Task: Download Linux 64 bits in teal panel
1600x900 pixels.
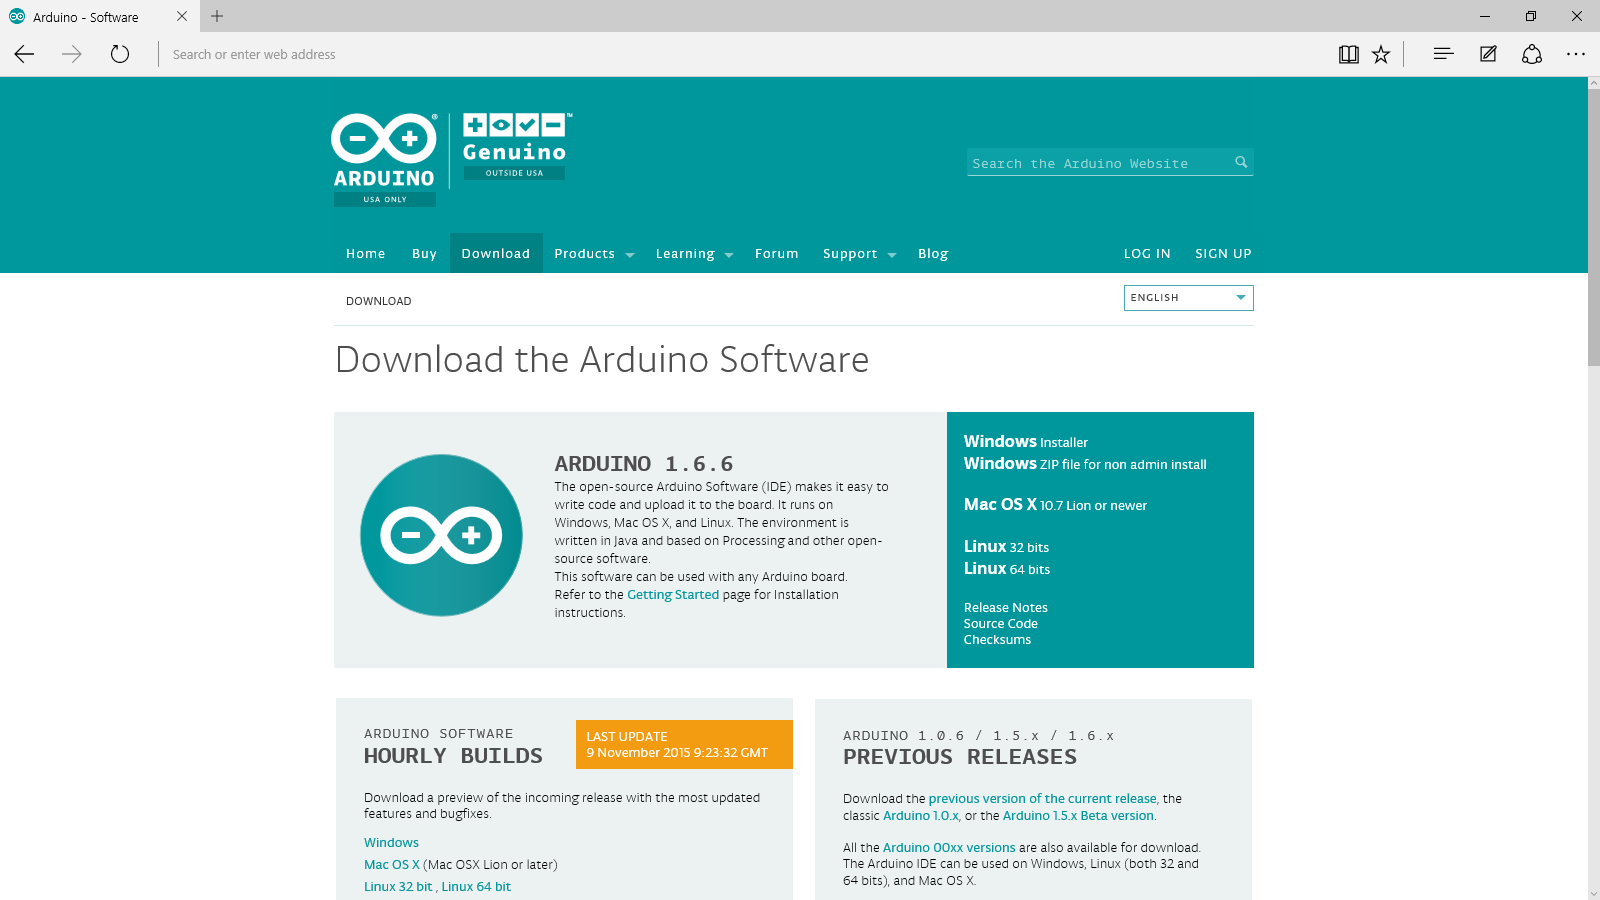Action: click(x=1007, y=569)
